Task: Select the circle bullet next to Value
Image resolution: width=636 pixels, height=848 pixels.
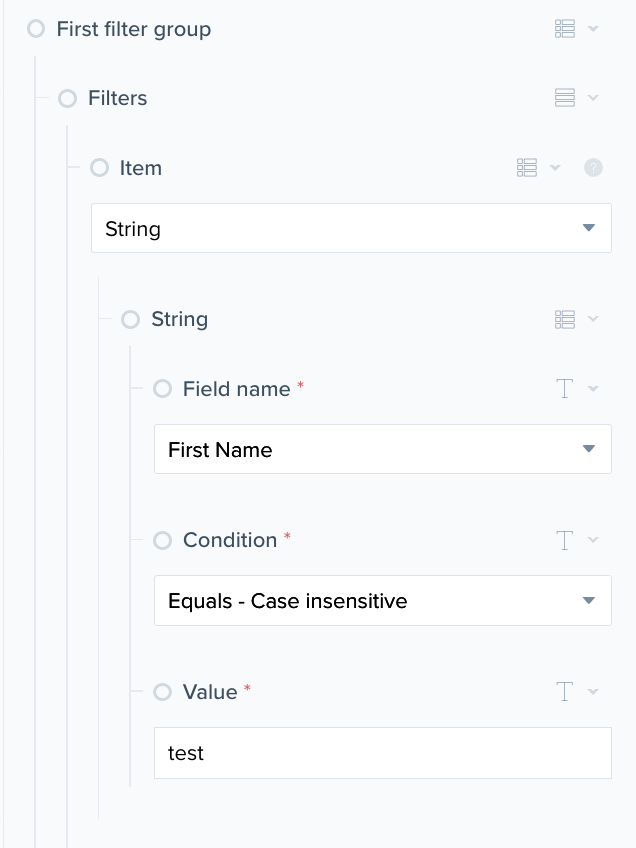Action: point(162,692)
